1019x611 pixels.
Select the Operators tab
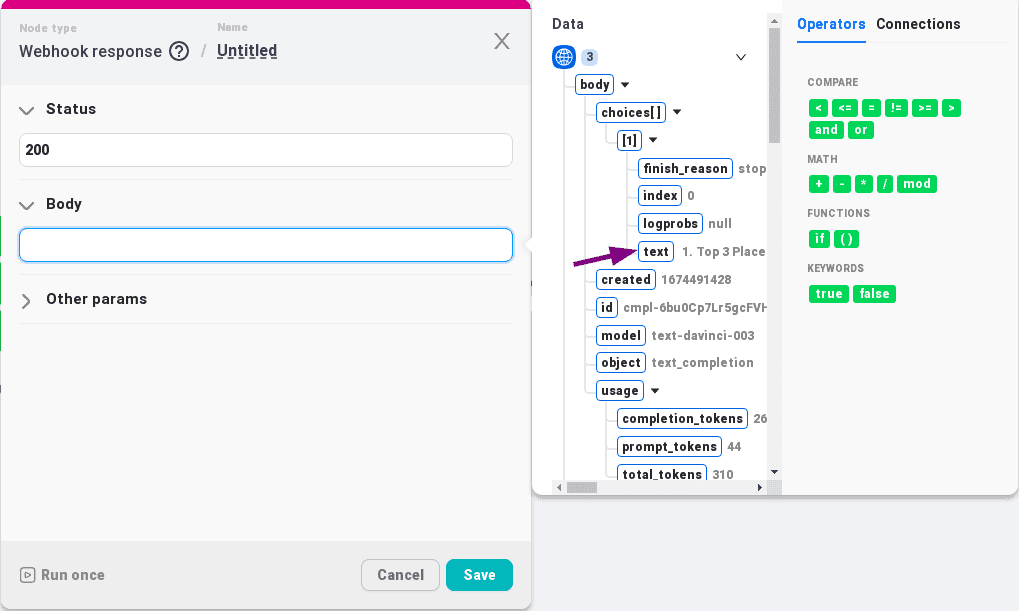[x=831, y=24]
